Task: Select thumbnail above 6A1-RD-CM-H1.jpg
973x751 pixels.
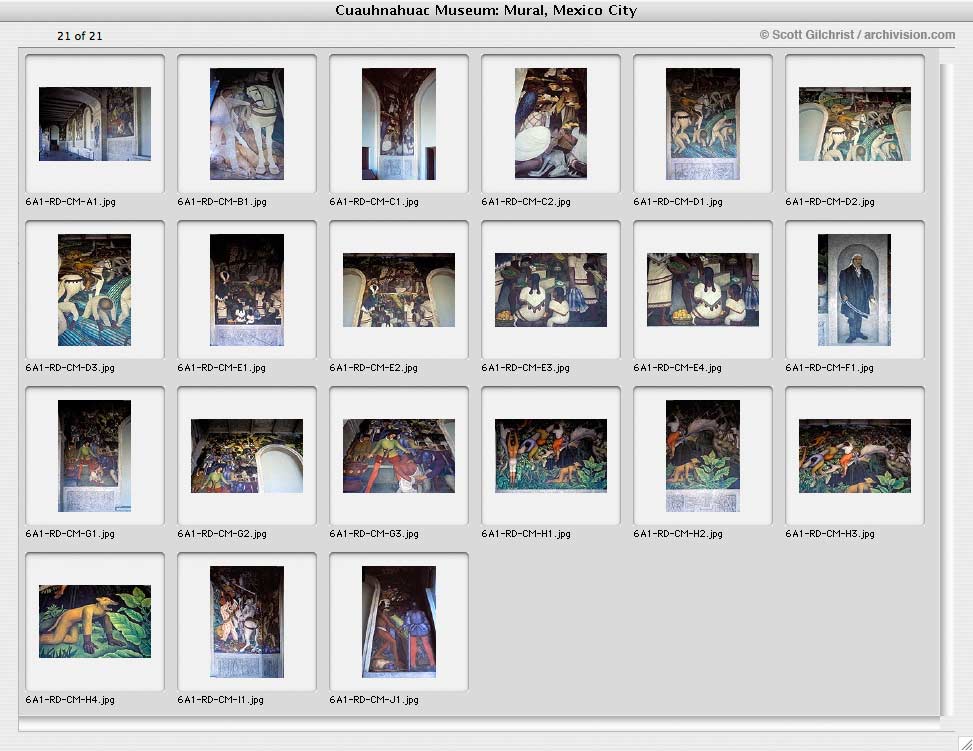Action: click(551, 456)
